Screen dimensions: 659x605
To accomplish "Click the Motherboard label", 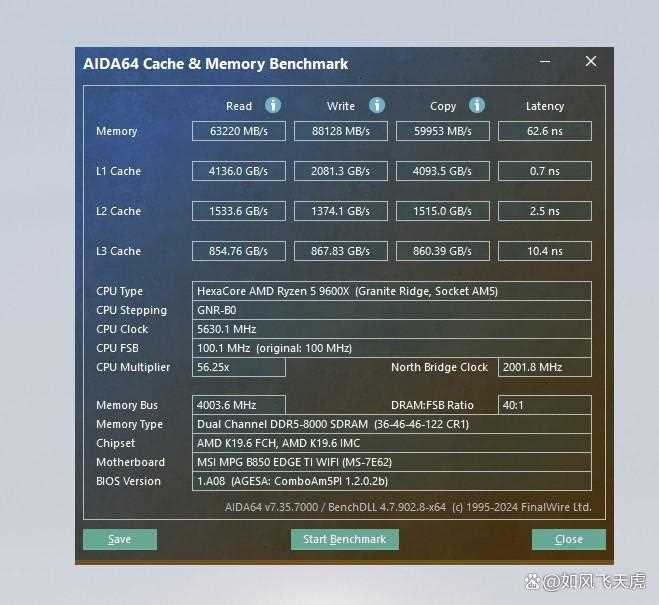I will (x=130, y=462).
